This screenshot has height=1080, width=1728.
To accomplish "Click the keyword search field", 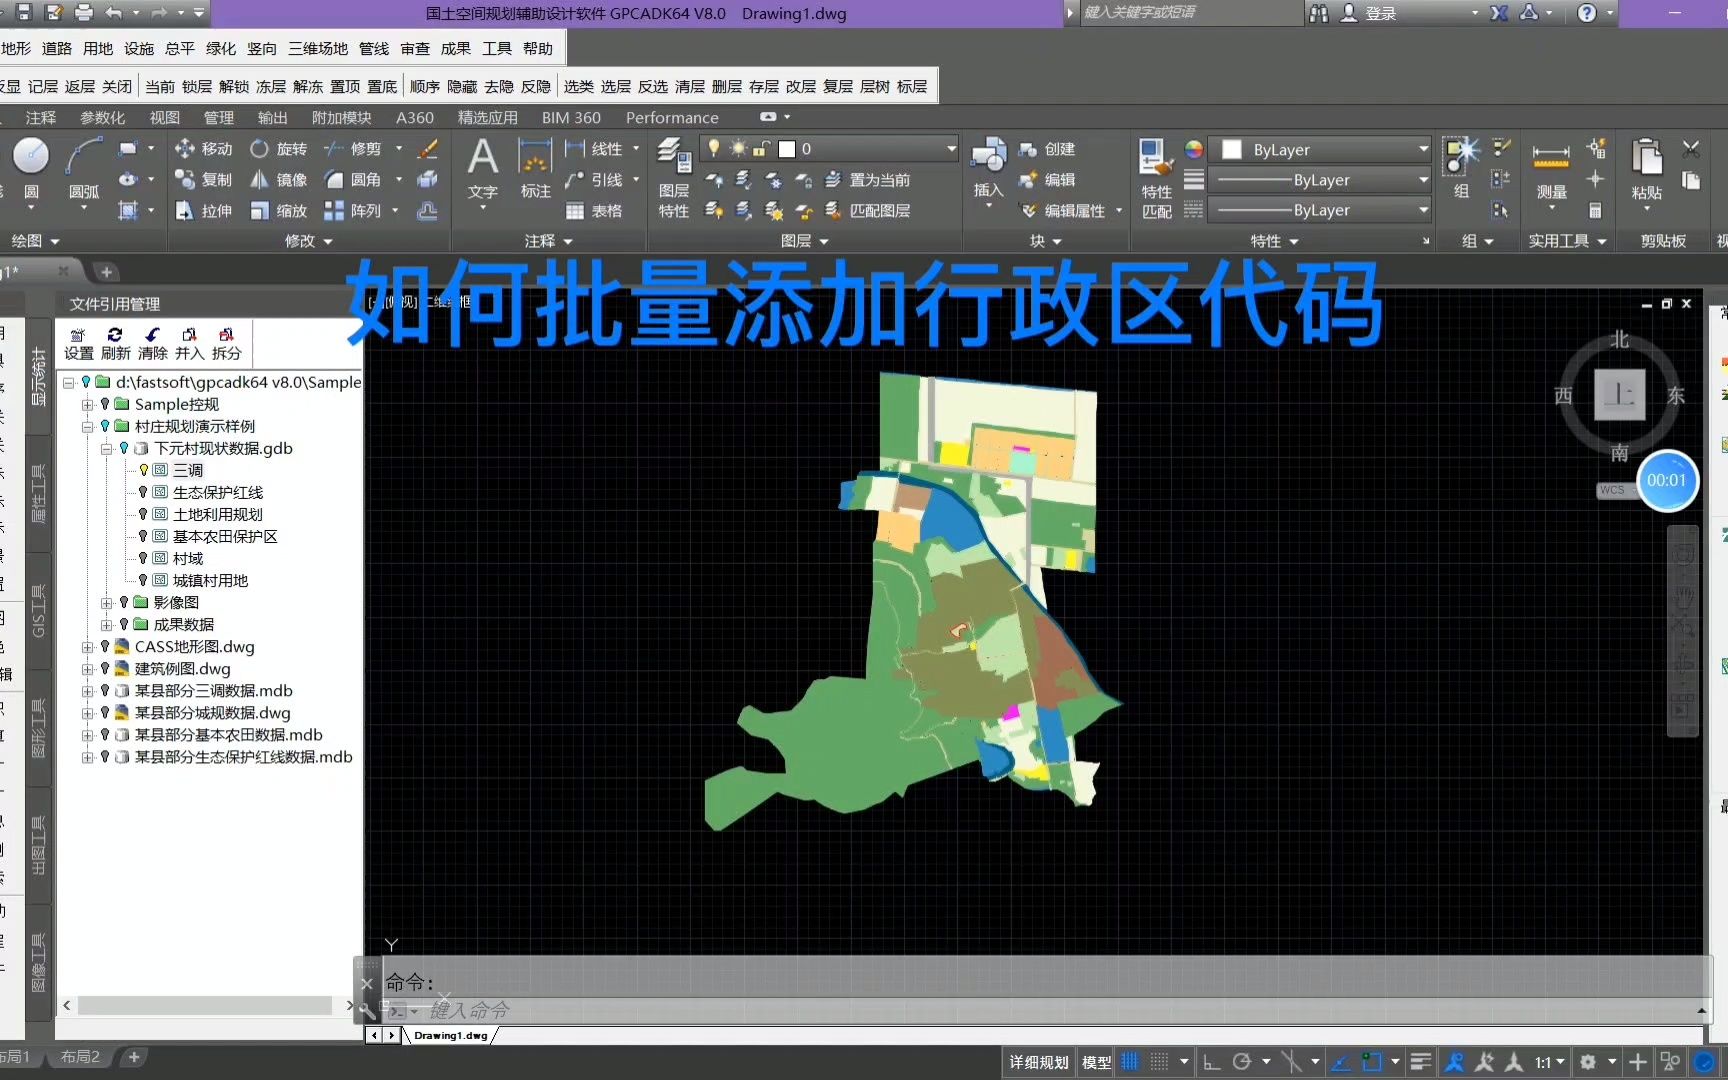I will coord(1190,13).
